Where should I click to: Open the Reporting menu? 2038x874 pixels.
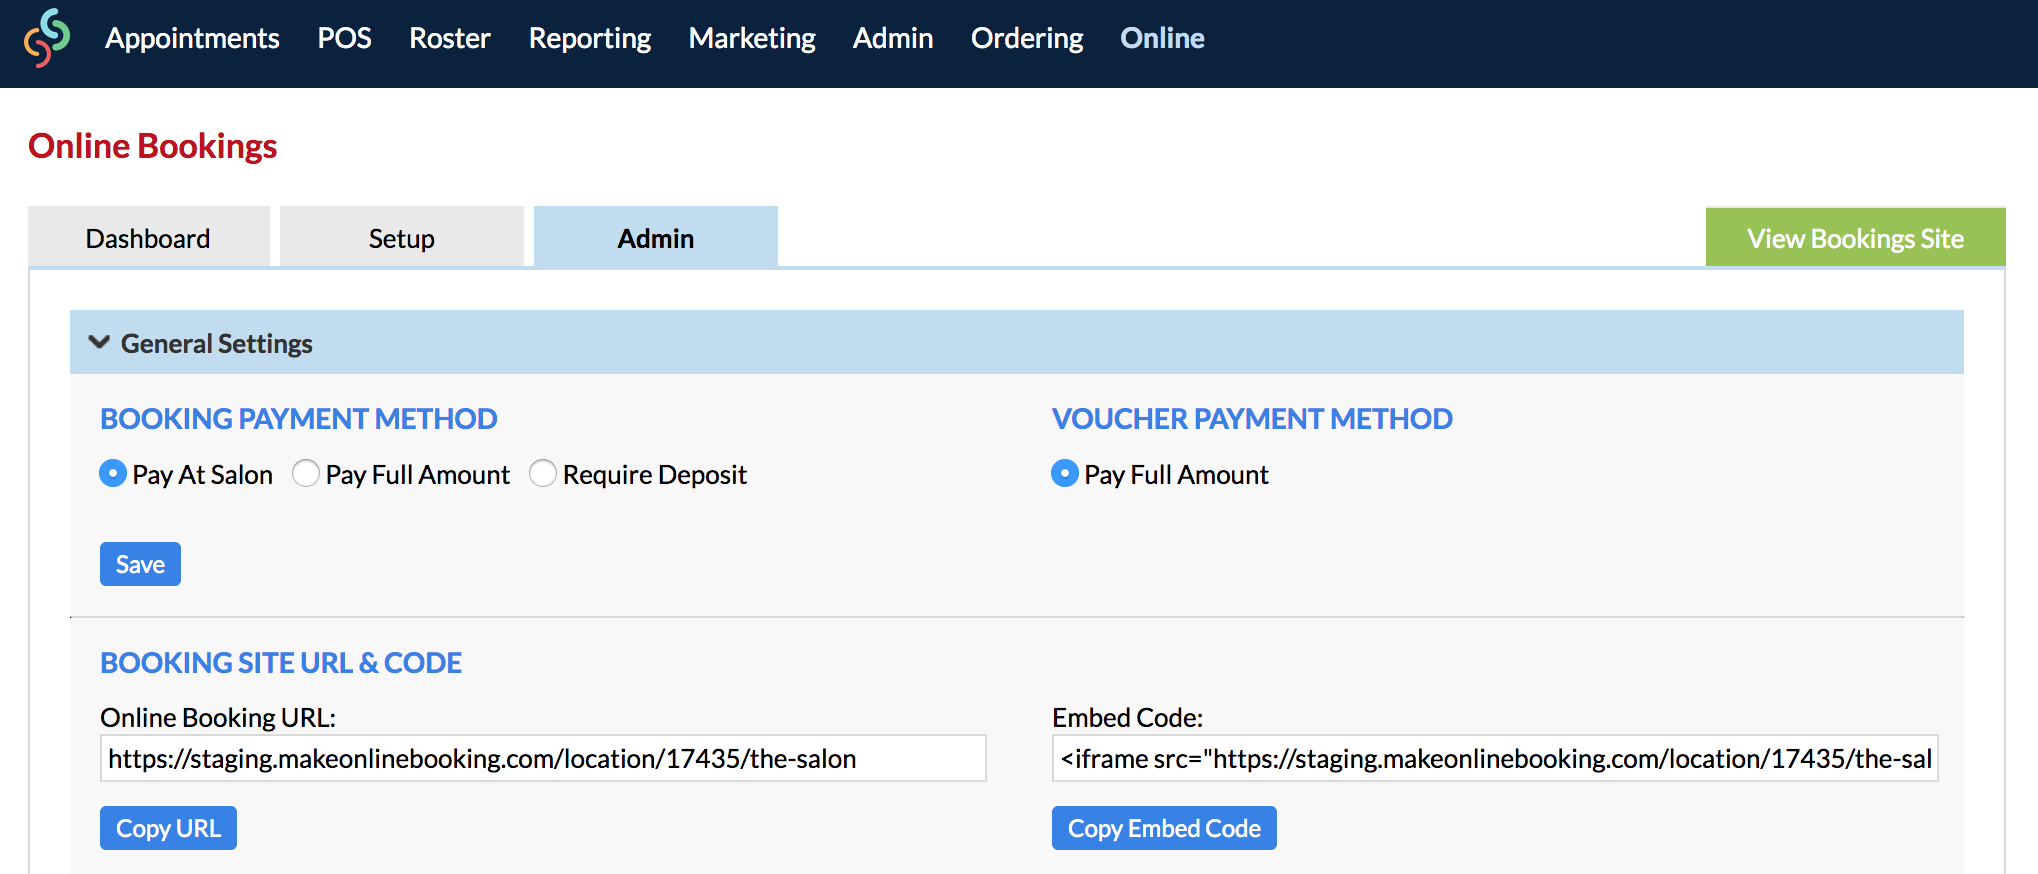(x=590, y=38)
